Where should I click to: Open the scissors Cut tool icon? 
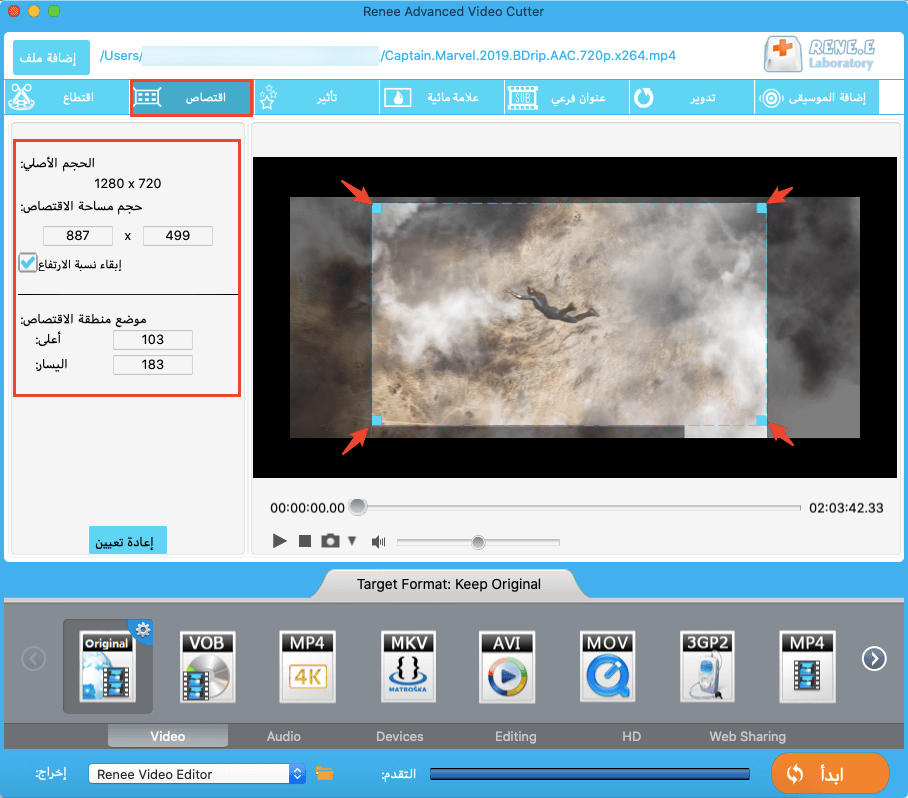[21, 97]
